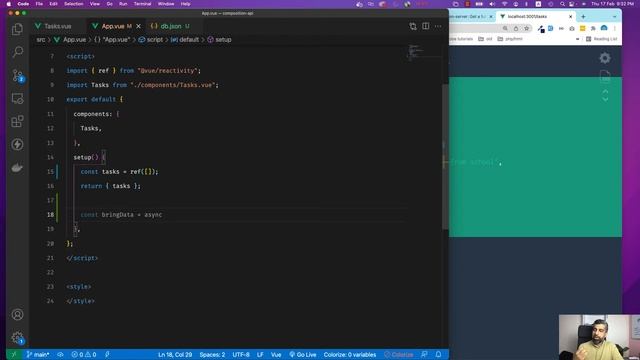Open the View menu
Viewport: 640px width, 360px height.
point(95,4)
